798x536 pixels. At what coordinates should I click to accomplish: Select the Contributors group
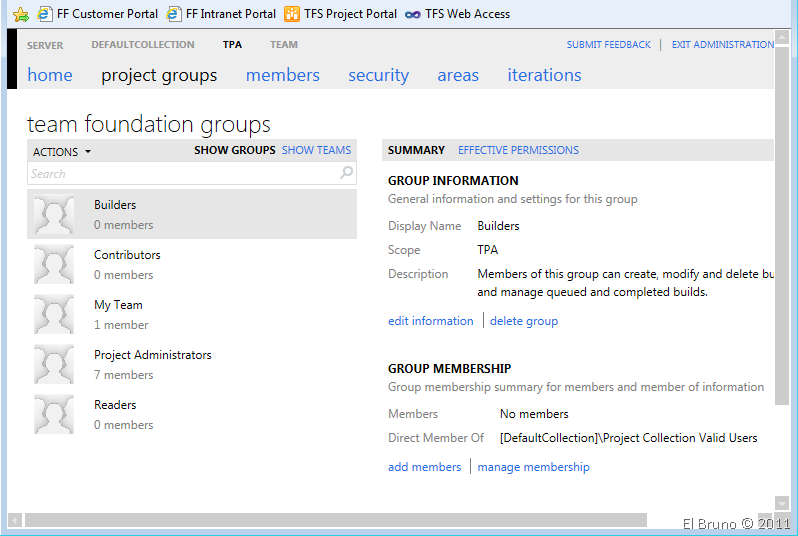click(127, 255)
